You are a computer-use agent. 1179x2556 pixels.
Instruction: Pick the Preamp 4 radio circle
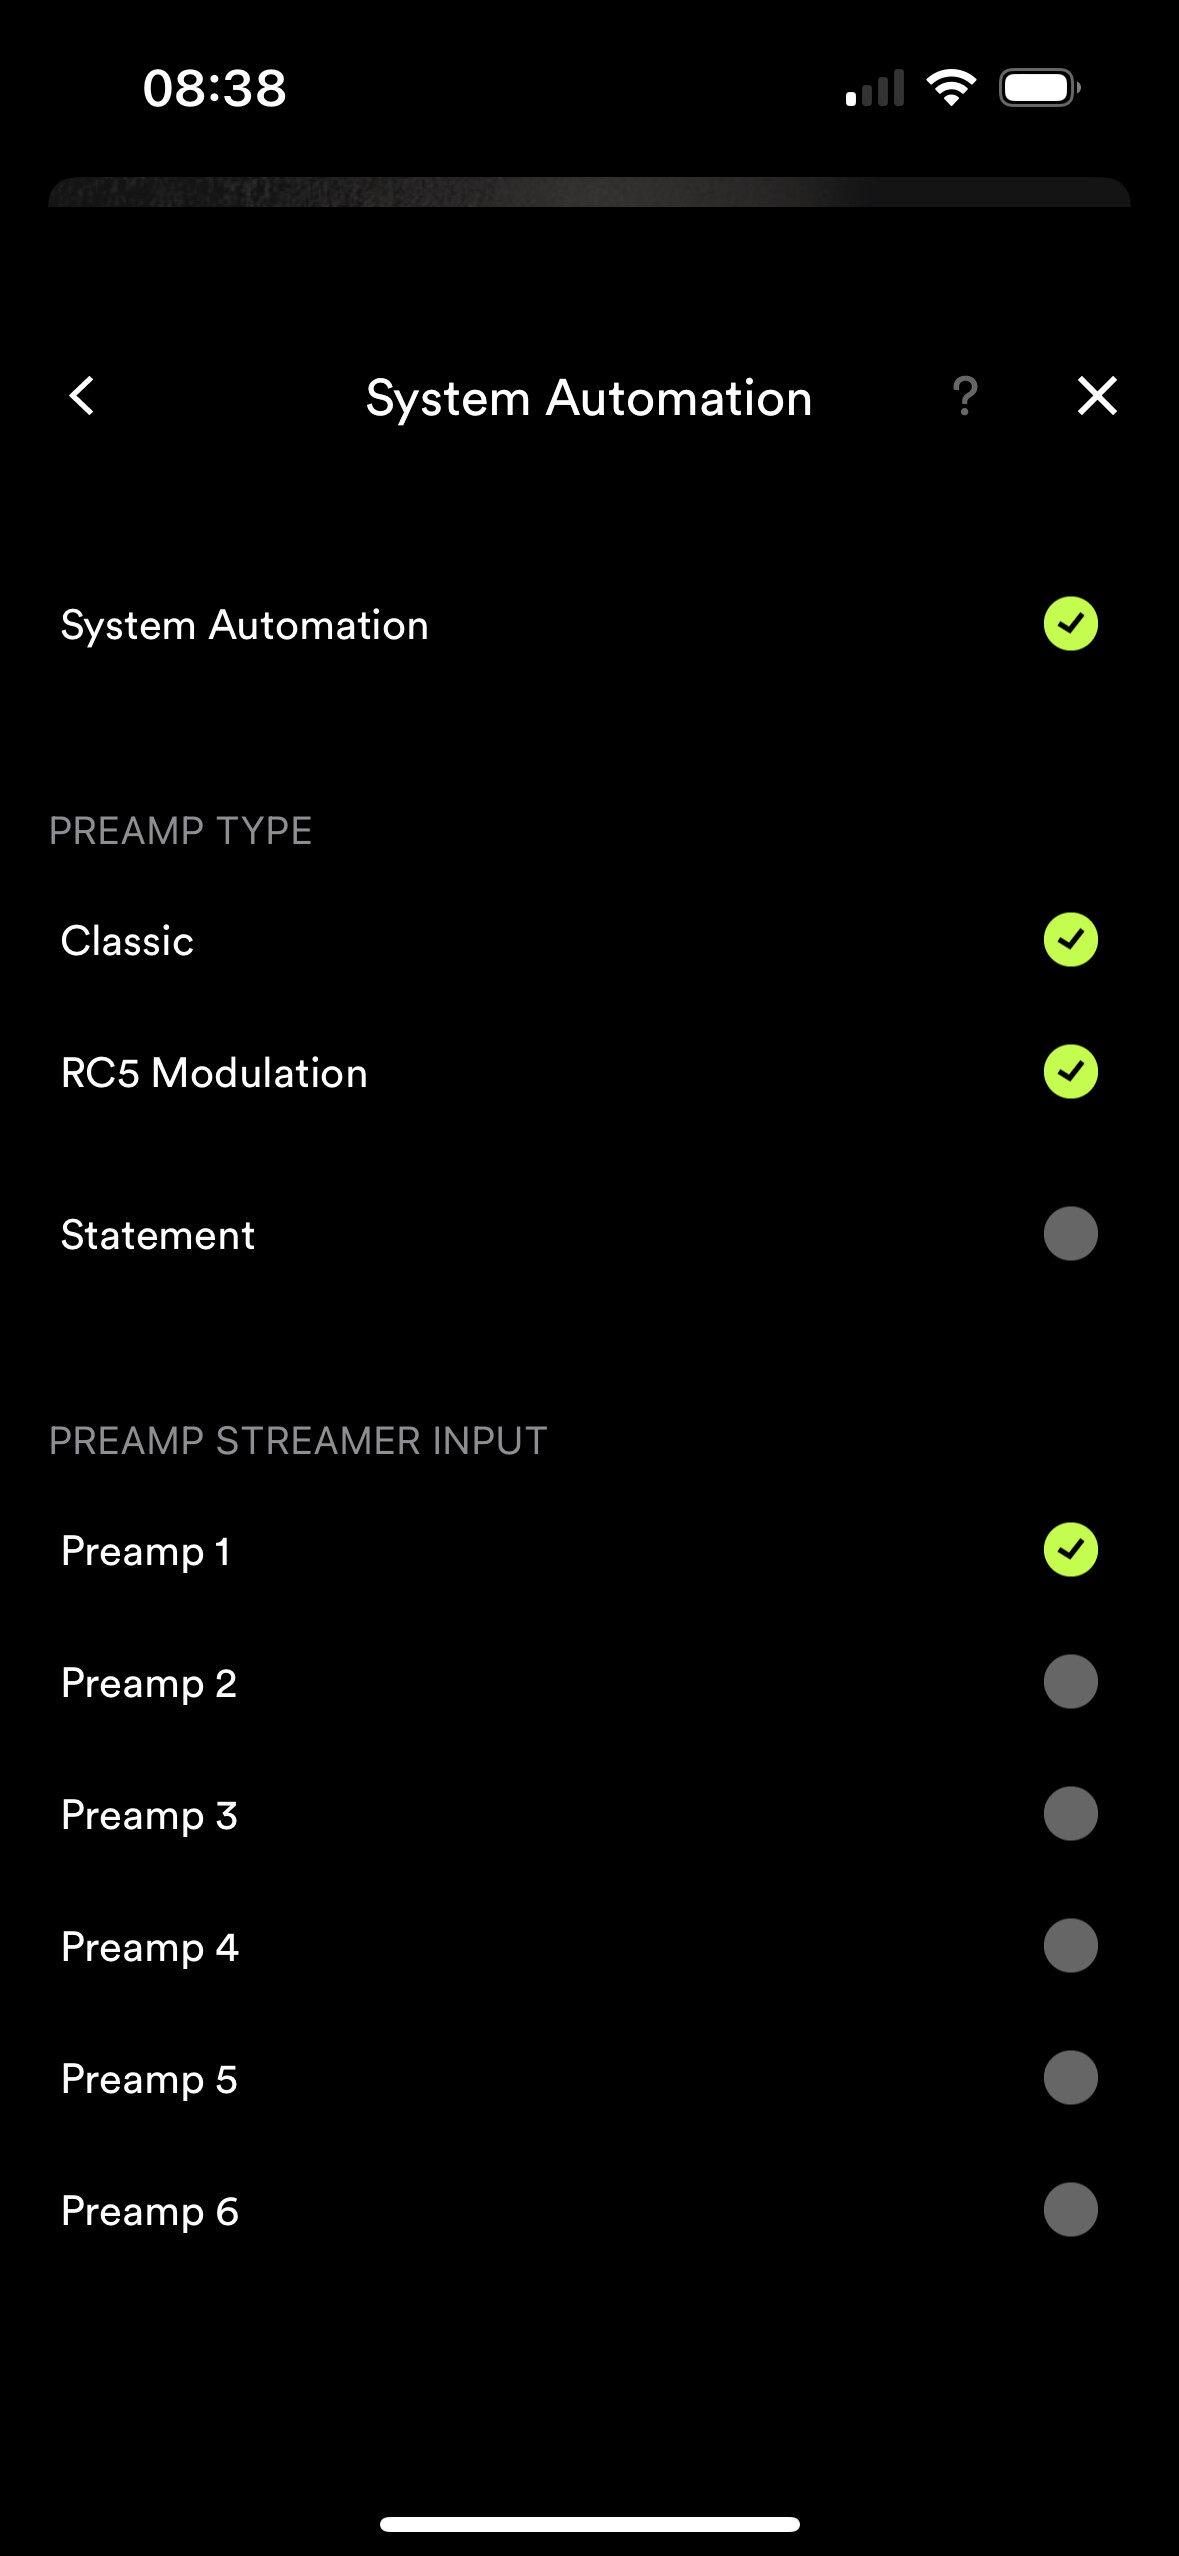1070,1946
